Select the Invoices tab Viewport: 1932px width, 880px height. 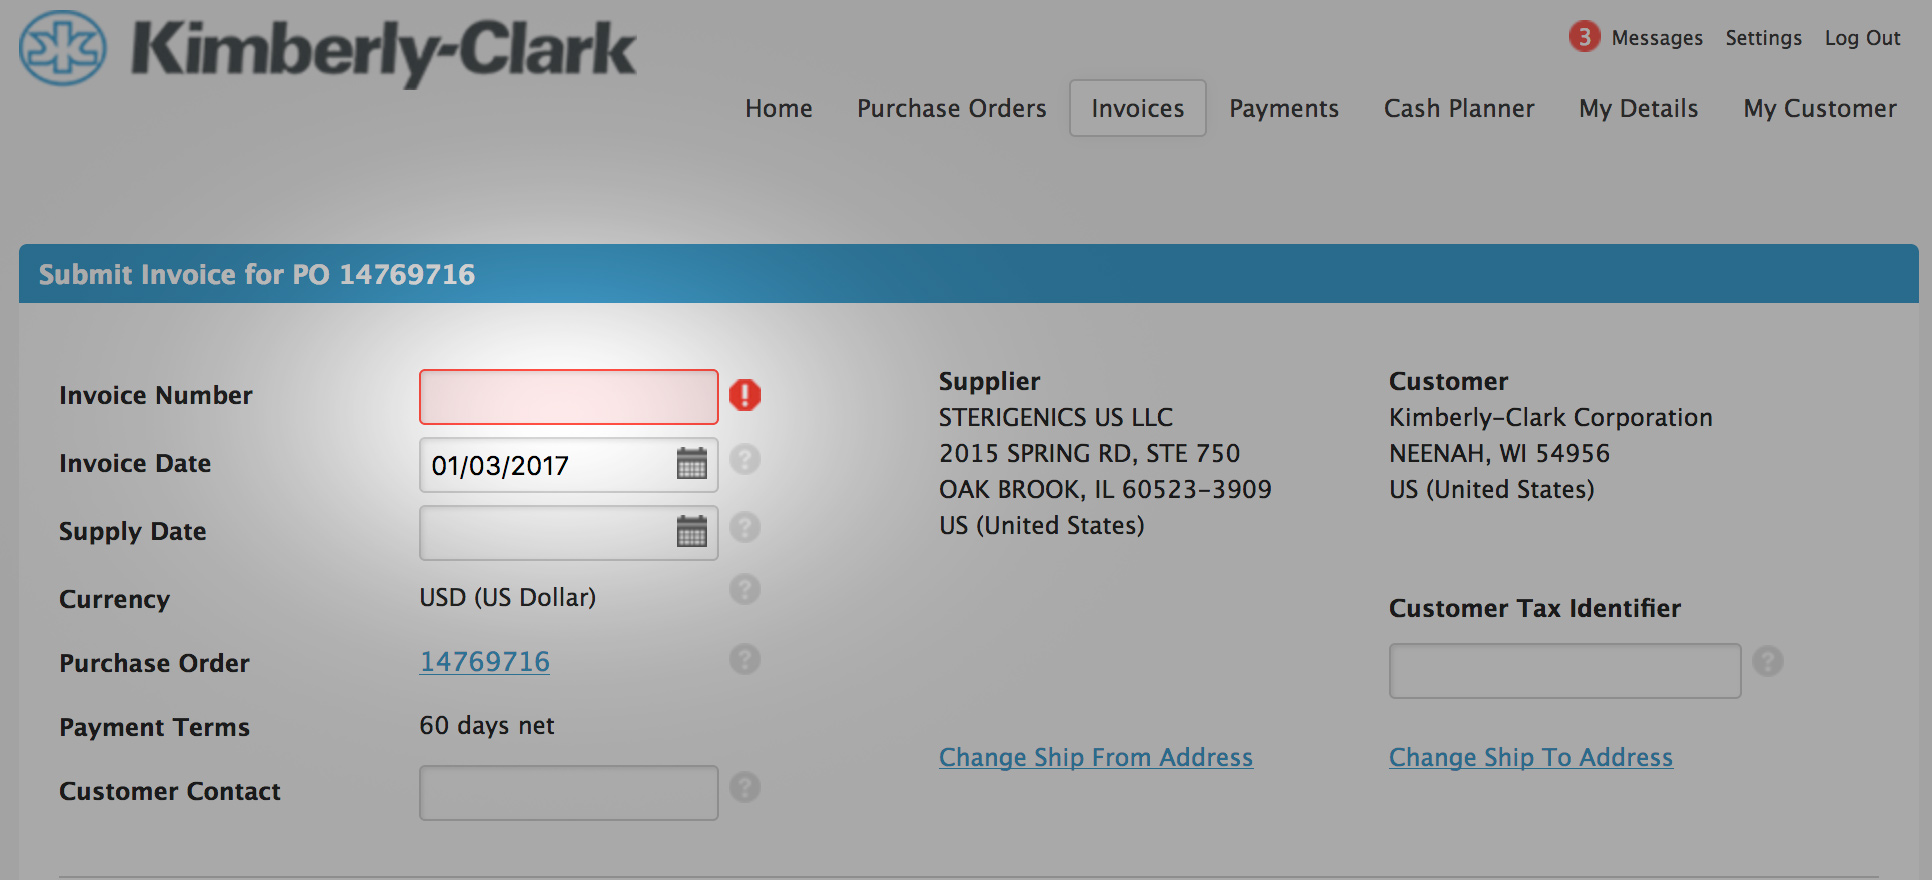point(1138,108)
